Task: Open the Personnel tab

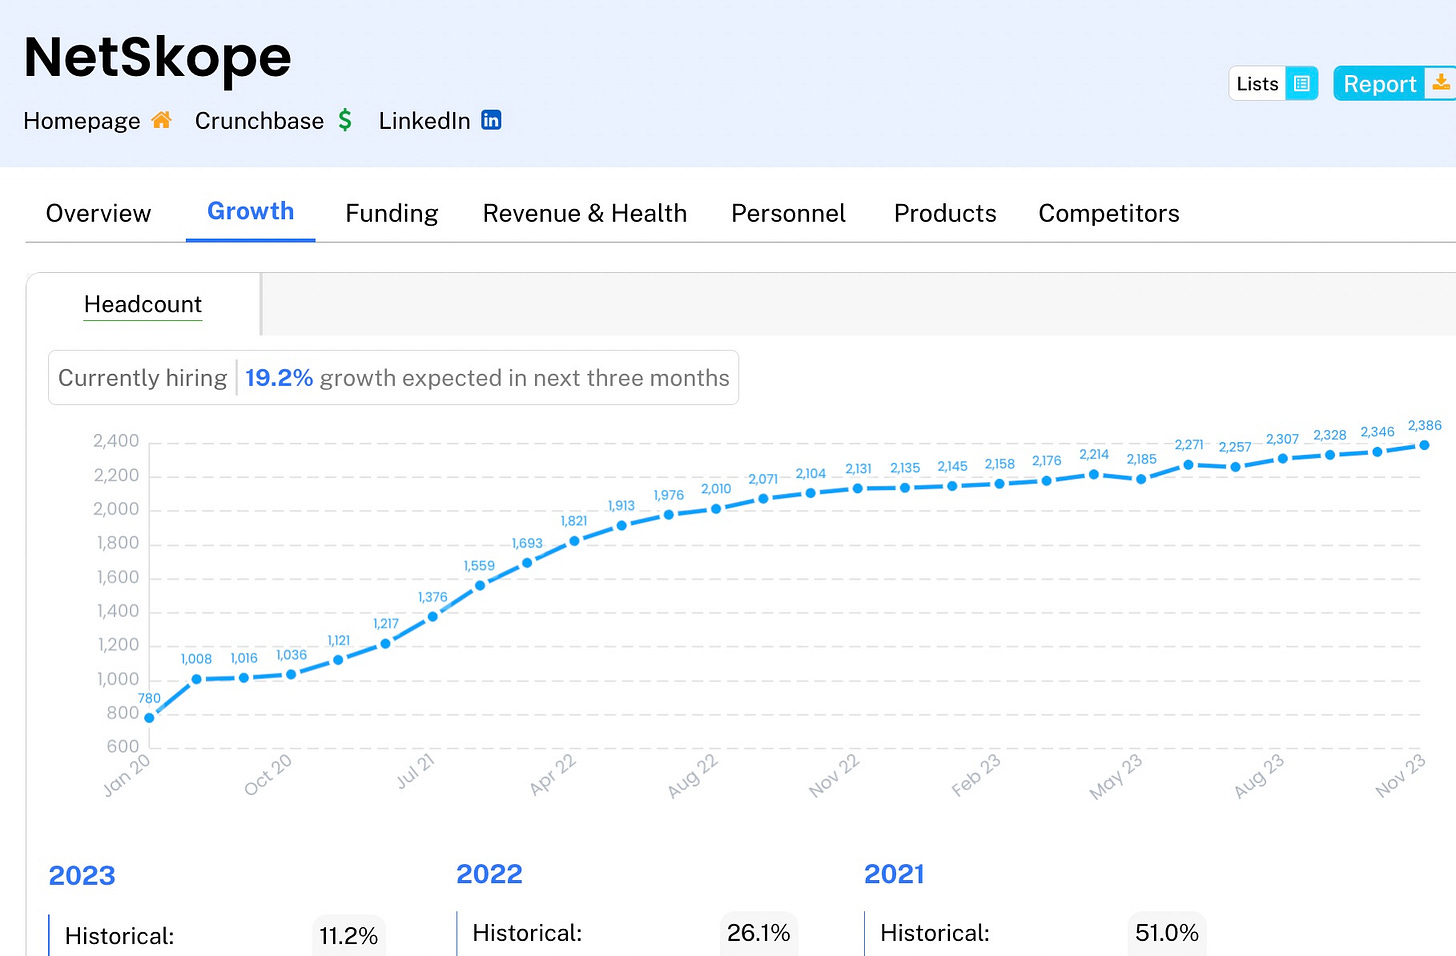Action: point(788,213)
